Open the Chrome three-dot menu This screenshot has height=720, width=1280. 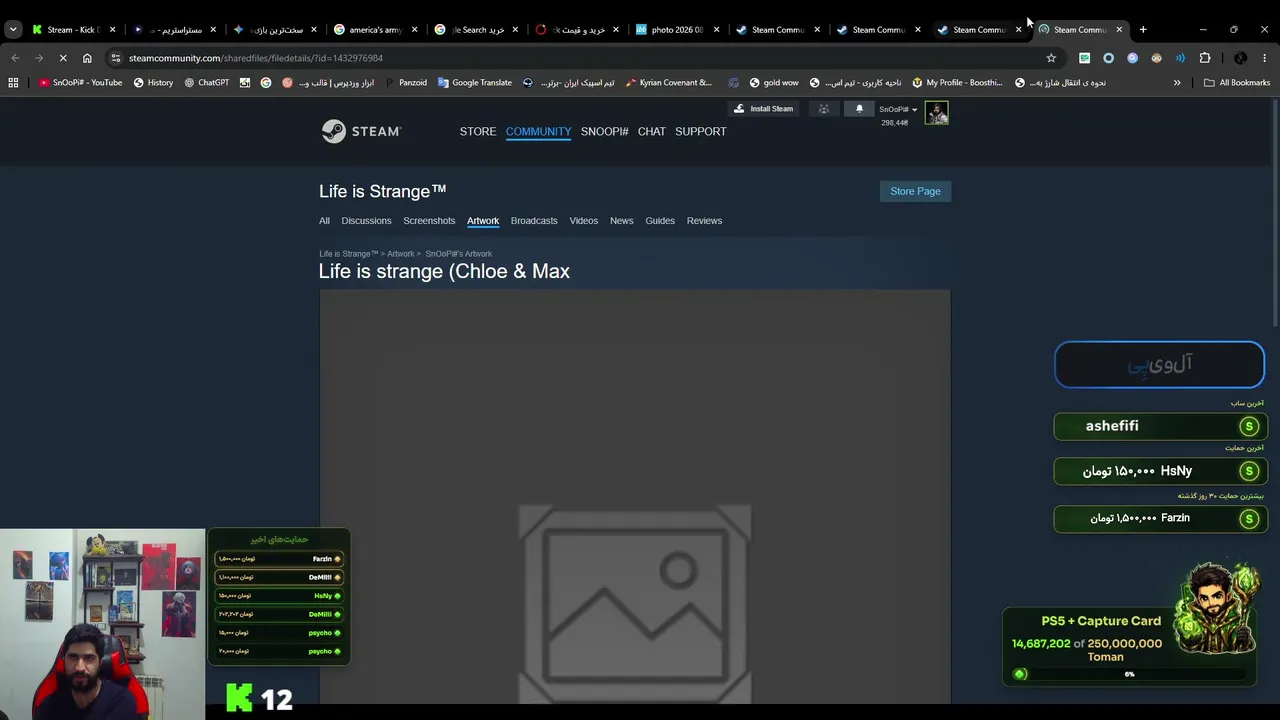pos(1265,58)
